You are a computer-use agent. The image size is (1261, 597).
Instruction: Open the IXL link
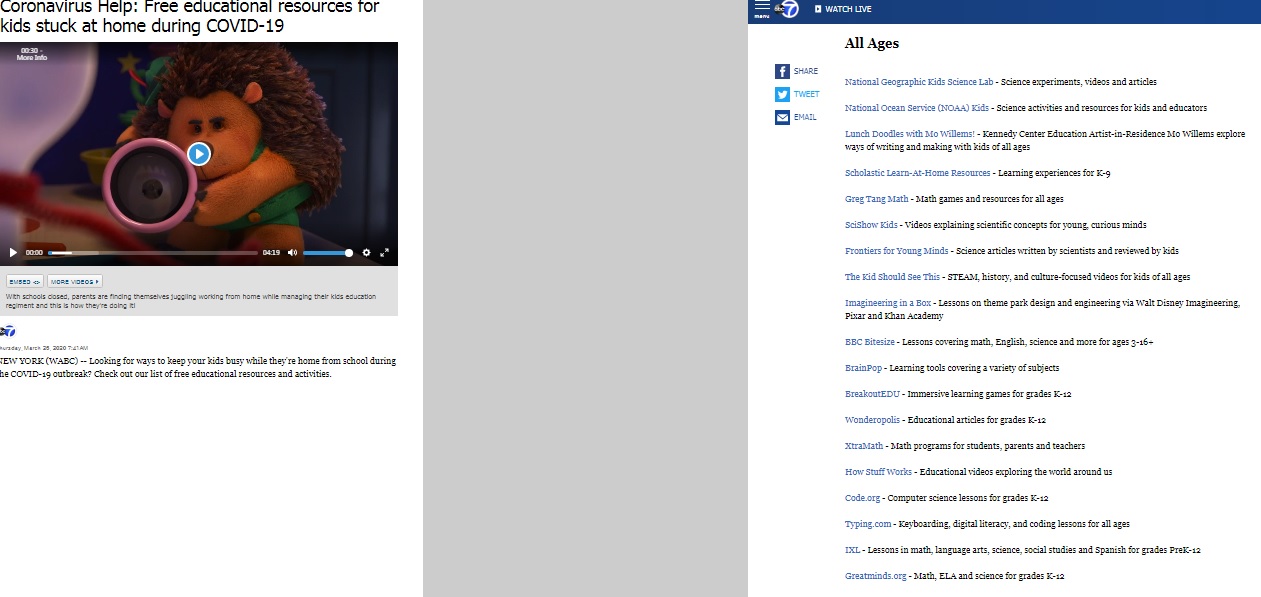[x=852, y=550]
